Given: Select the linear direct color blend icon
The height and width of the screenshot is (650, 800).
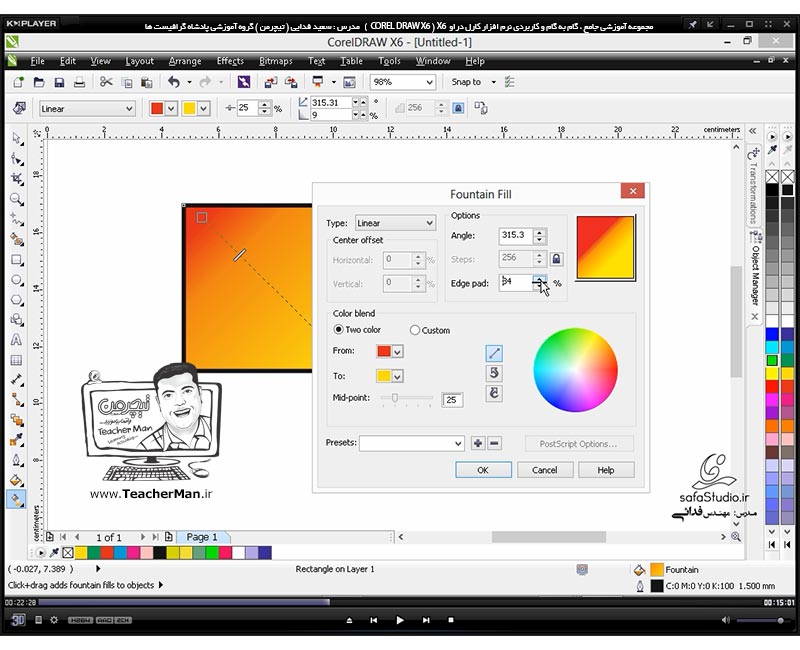Looking at the screenshot, I should tap(493, 353).
